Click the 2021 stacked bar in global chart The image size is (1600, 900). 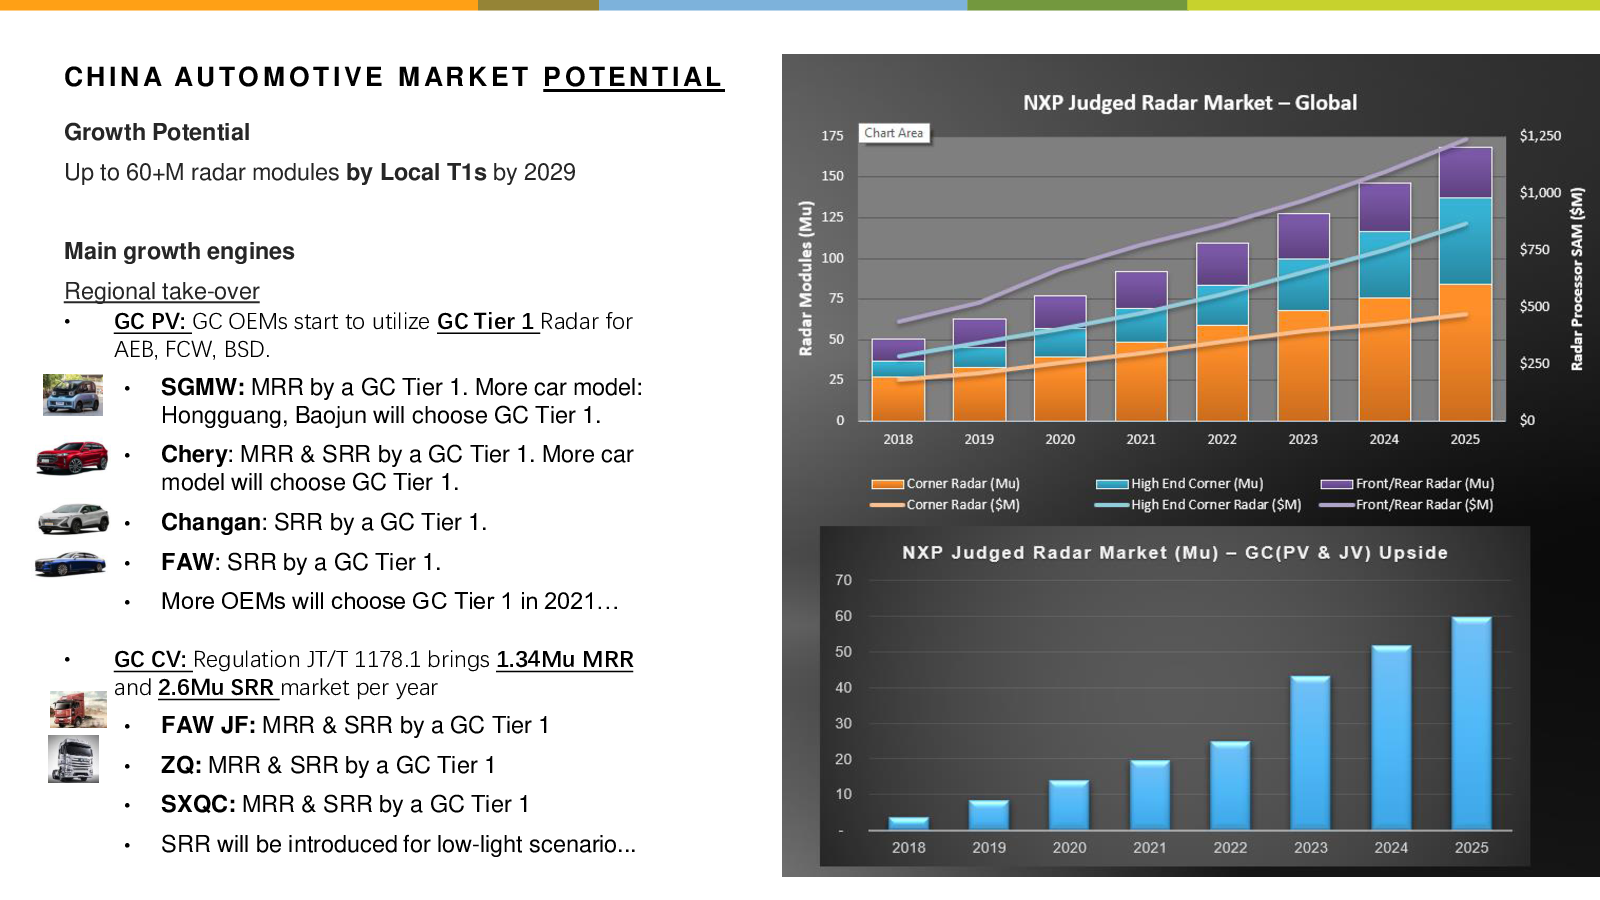(x=1141, y=346)
